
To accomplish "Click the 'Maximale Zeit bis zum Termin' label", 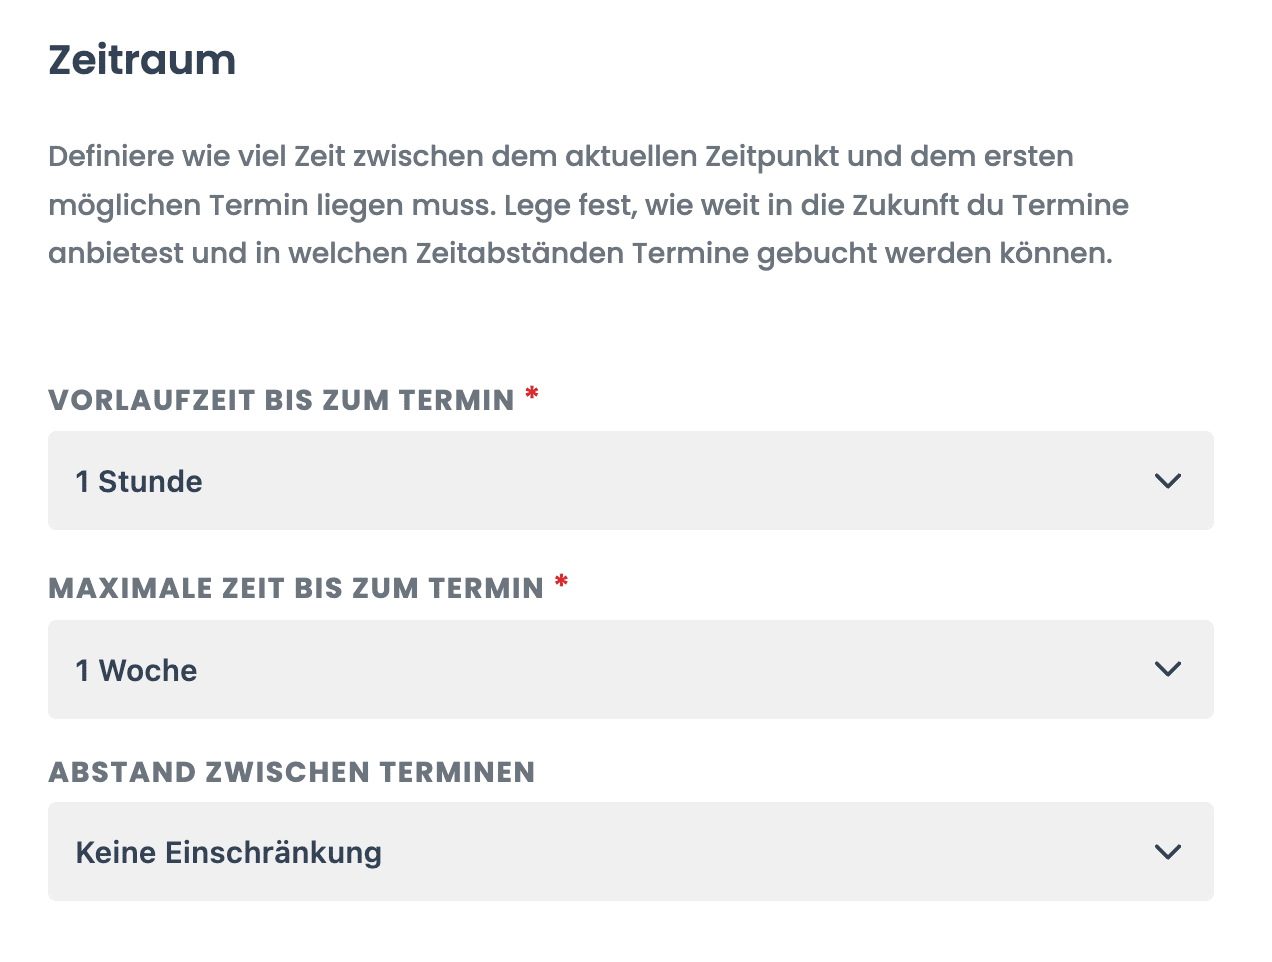I will point(296,588).
